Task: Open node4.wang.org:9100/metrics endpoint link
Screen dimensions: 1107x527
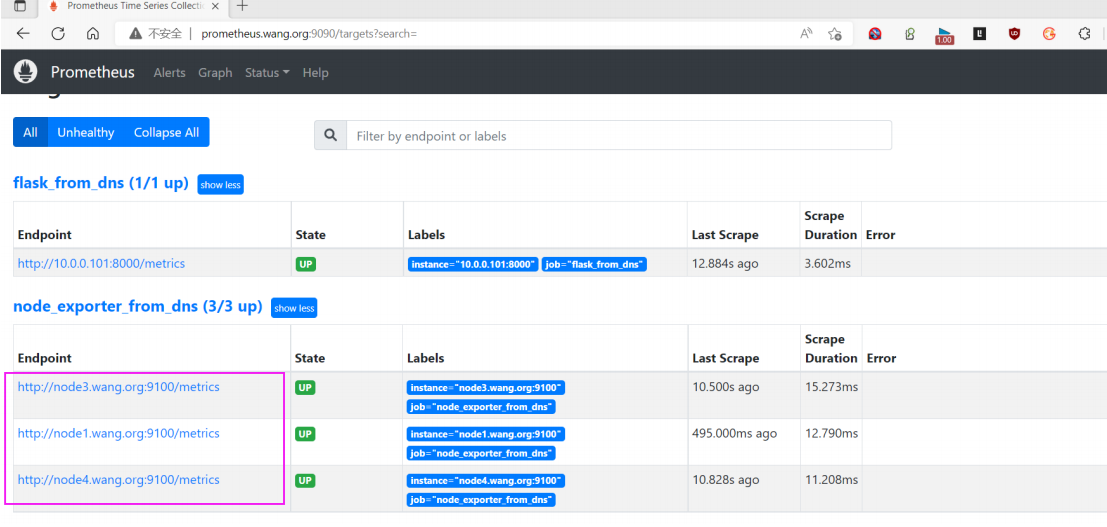Action: (119, 480)
